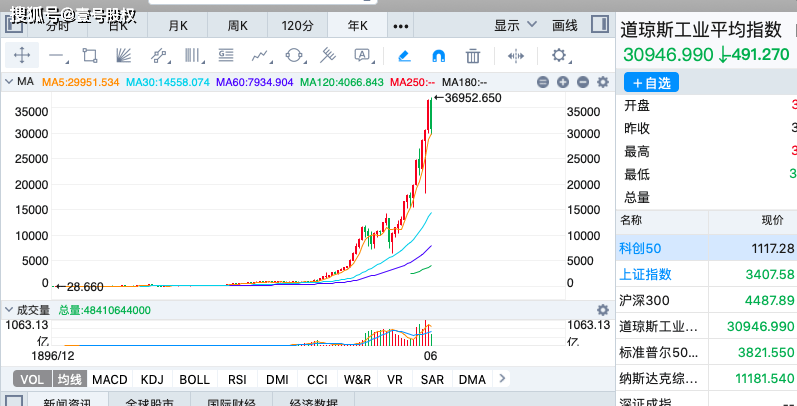Click the 画线 button
This screenshot has width=797, height=406.
(565, 25)
